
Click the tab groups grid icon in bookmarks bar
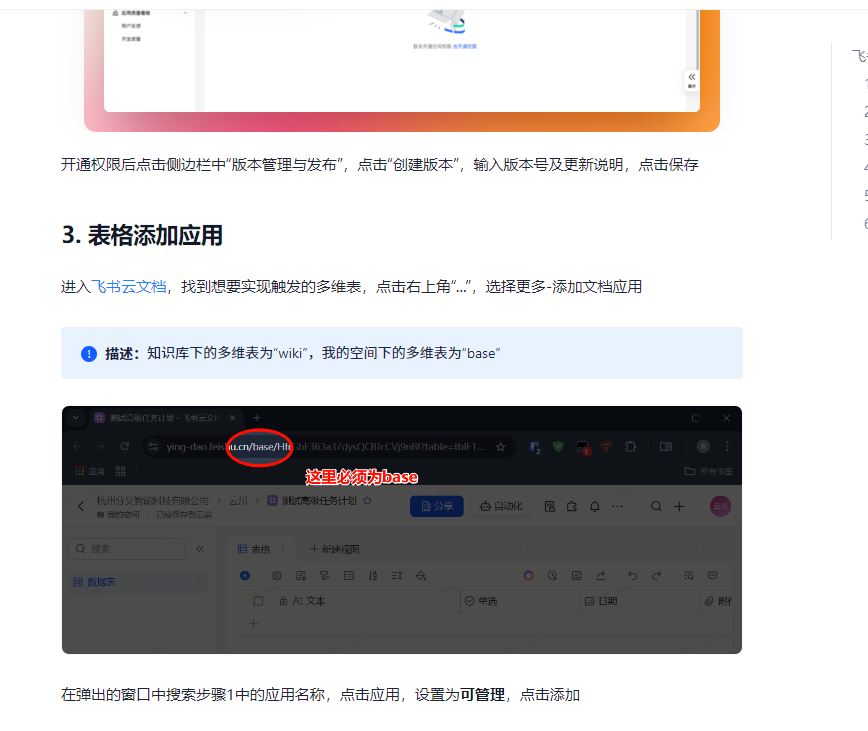(x=120, y=471)
